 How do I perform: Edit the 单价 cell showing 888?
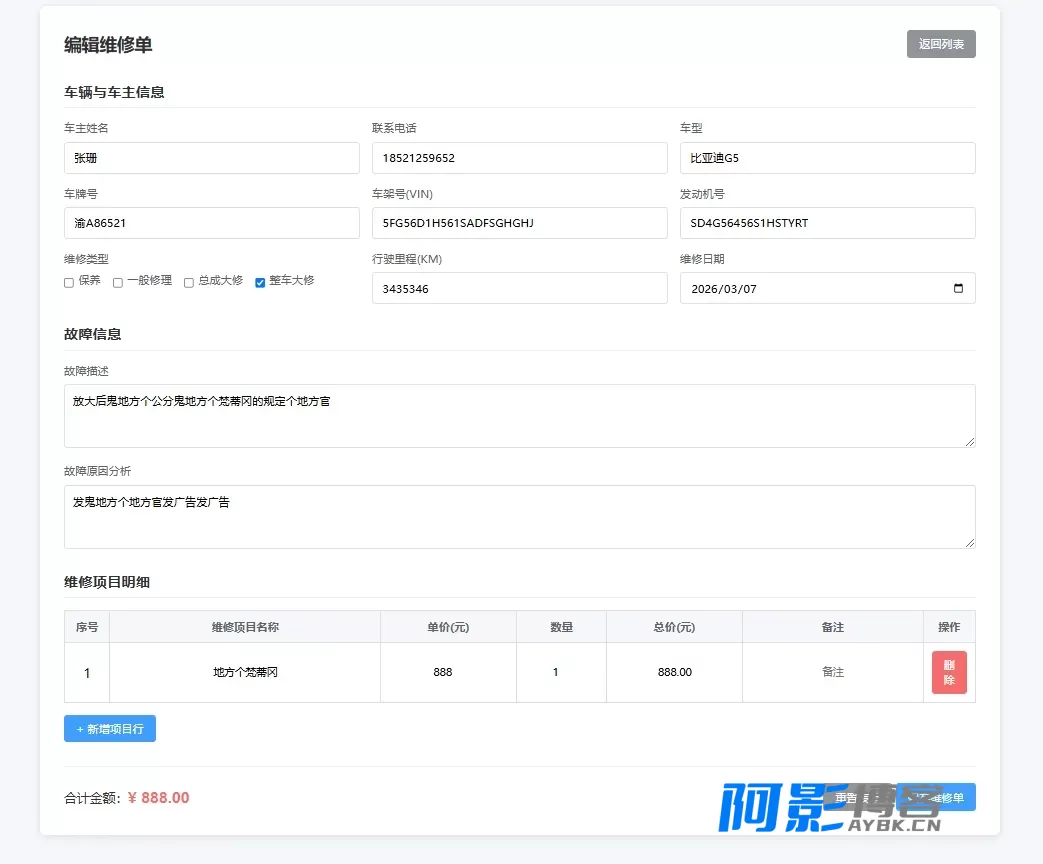tap(448, 672)
